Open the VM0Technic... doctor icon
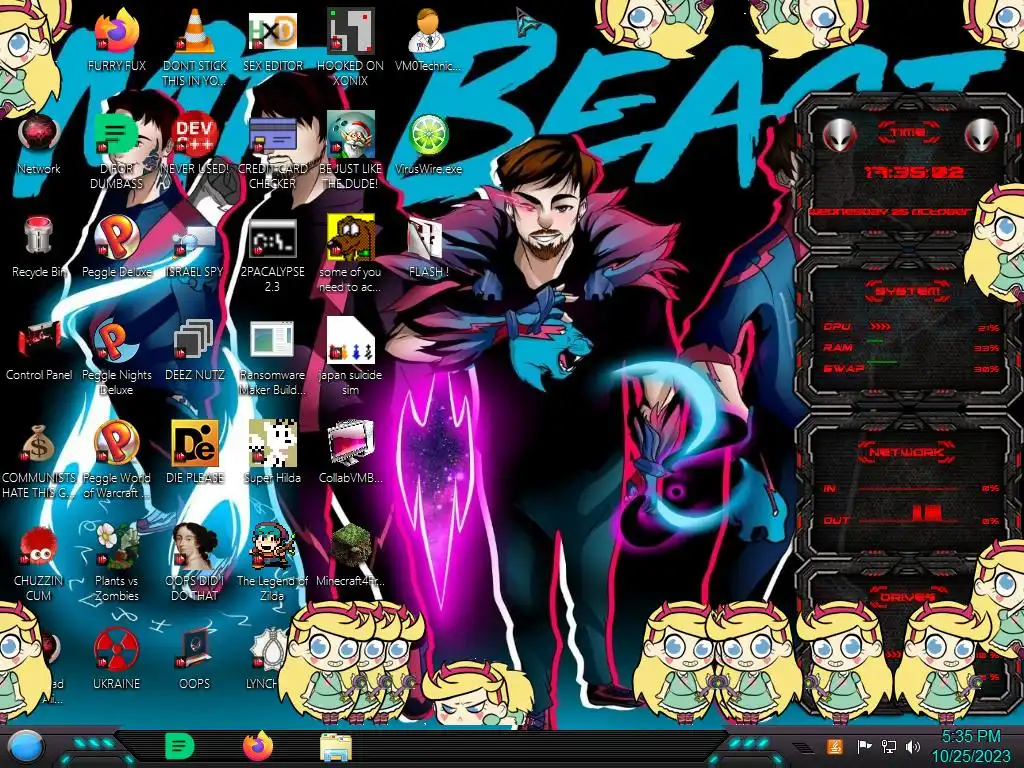 click(428, 31)
